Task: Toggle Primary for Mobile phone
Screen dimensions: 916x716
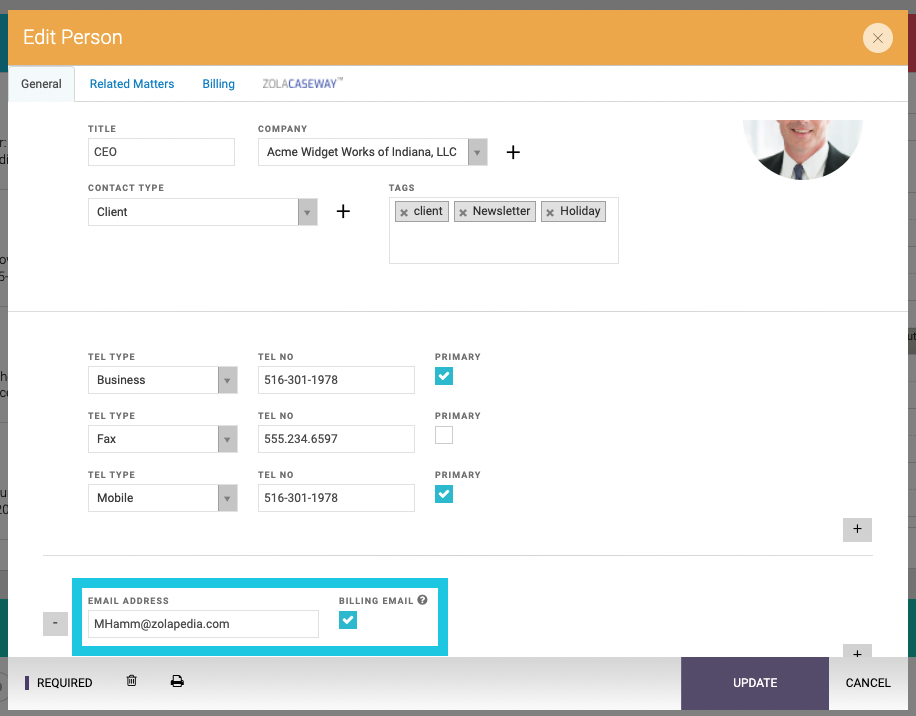Action: (x=444, y=494)
